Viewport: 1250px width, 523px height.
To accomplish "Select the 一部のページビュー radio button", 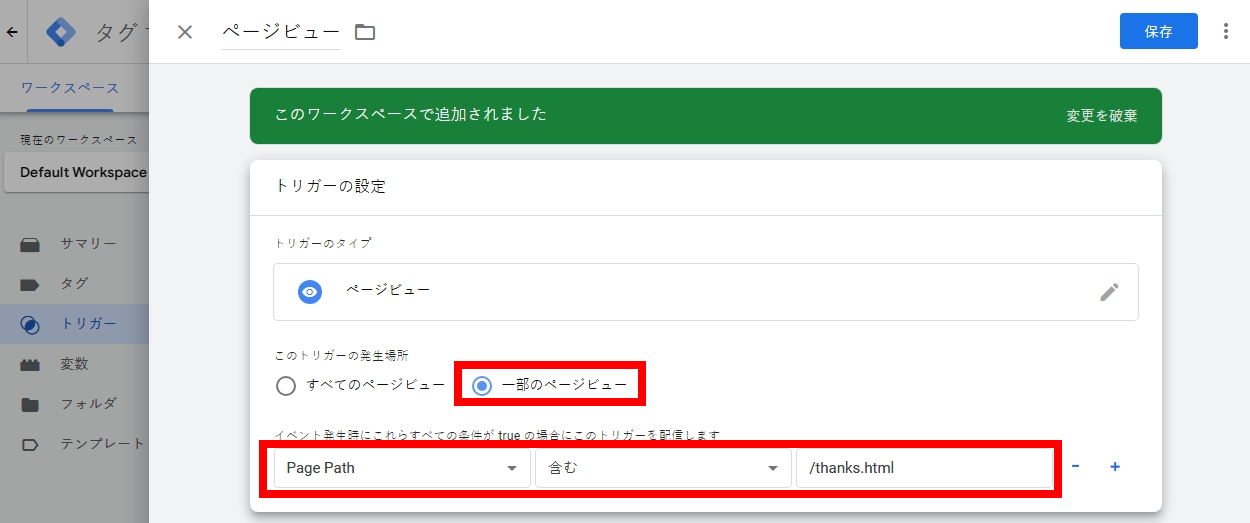I will pyautogui.click(x=482, y=385).
